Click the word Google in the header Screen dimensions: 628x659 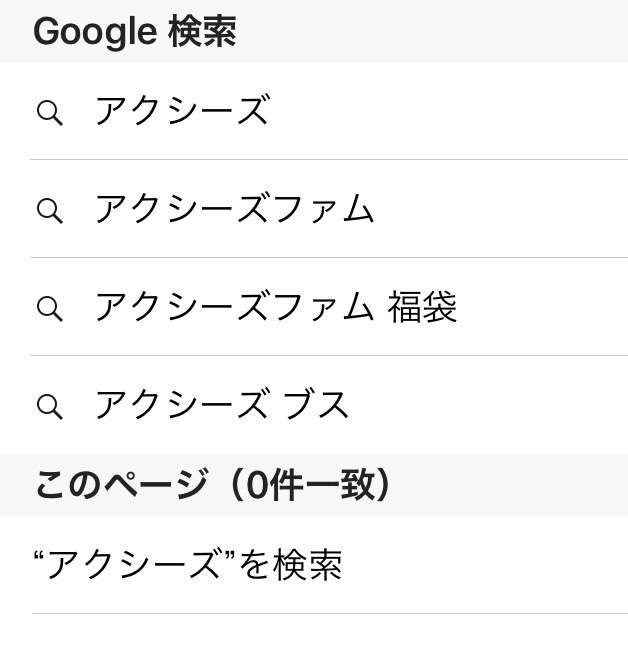[x=95, y=32]
